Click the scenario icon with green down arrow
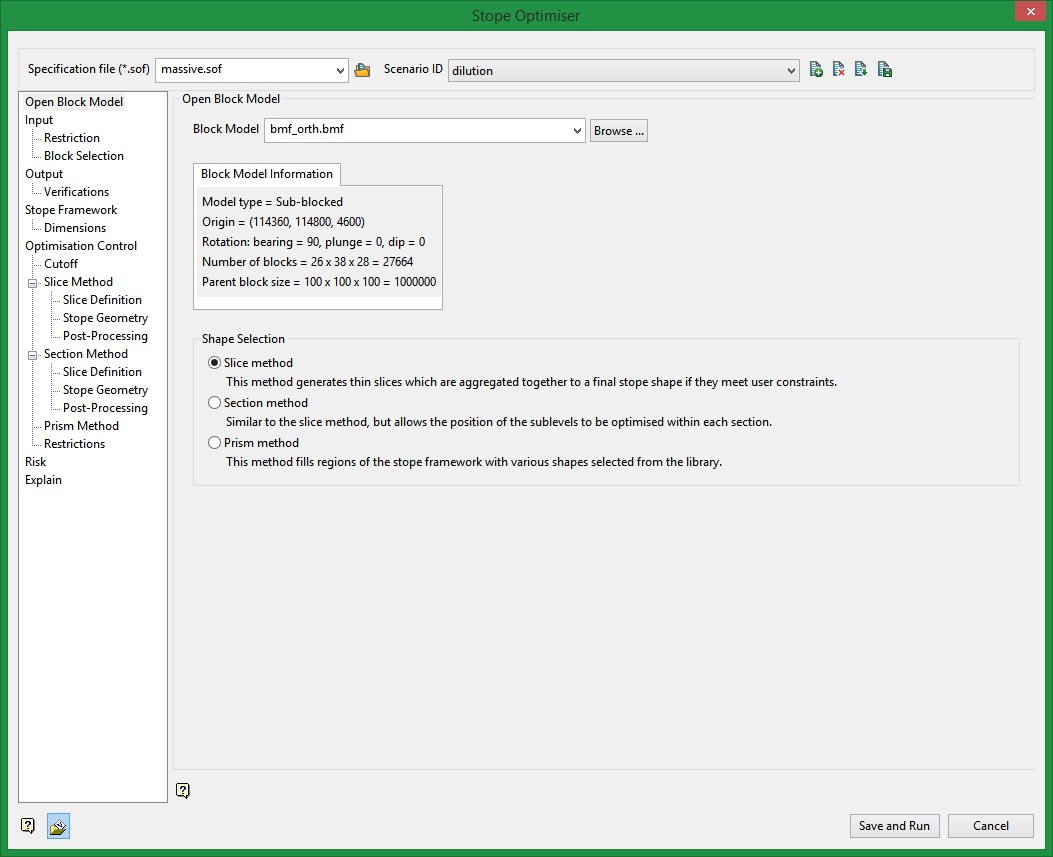This screenshot has height=857, width=1053. tap(861, 70)
